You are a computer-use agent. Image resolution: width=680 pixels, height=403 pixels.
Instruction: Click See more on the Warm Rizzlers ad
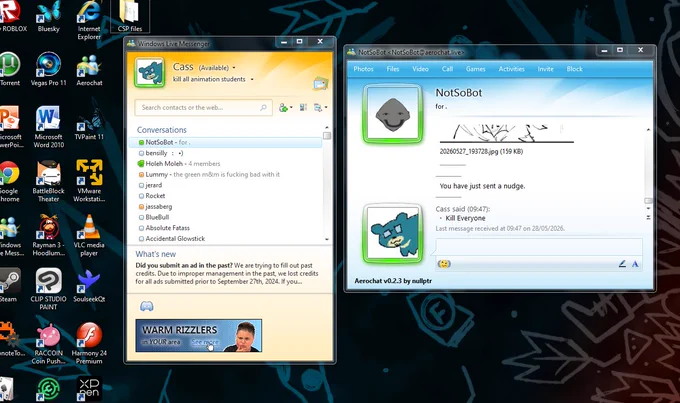[x=205, y=342]
